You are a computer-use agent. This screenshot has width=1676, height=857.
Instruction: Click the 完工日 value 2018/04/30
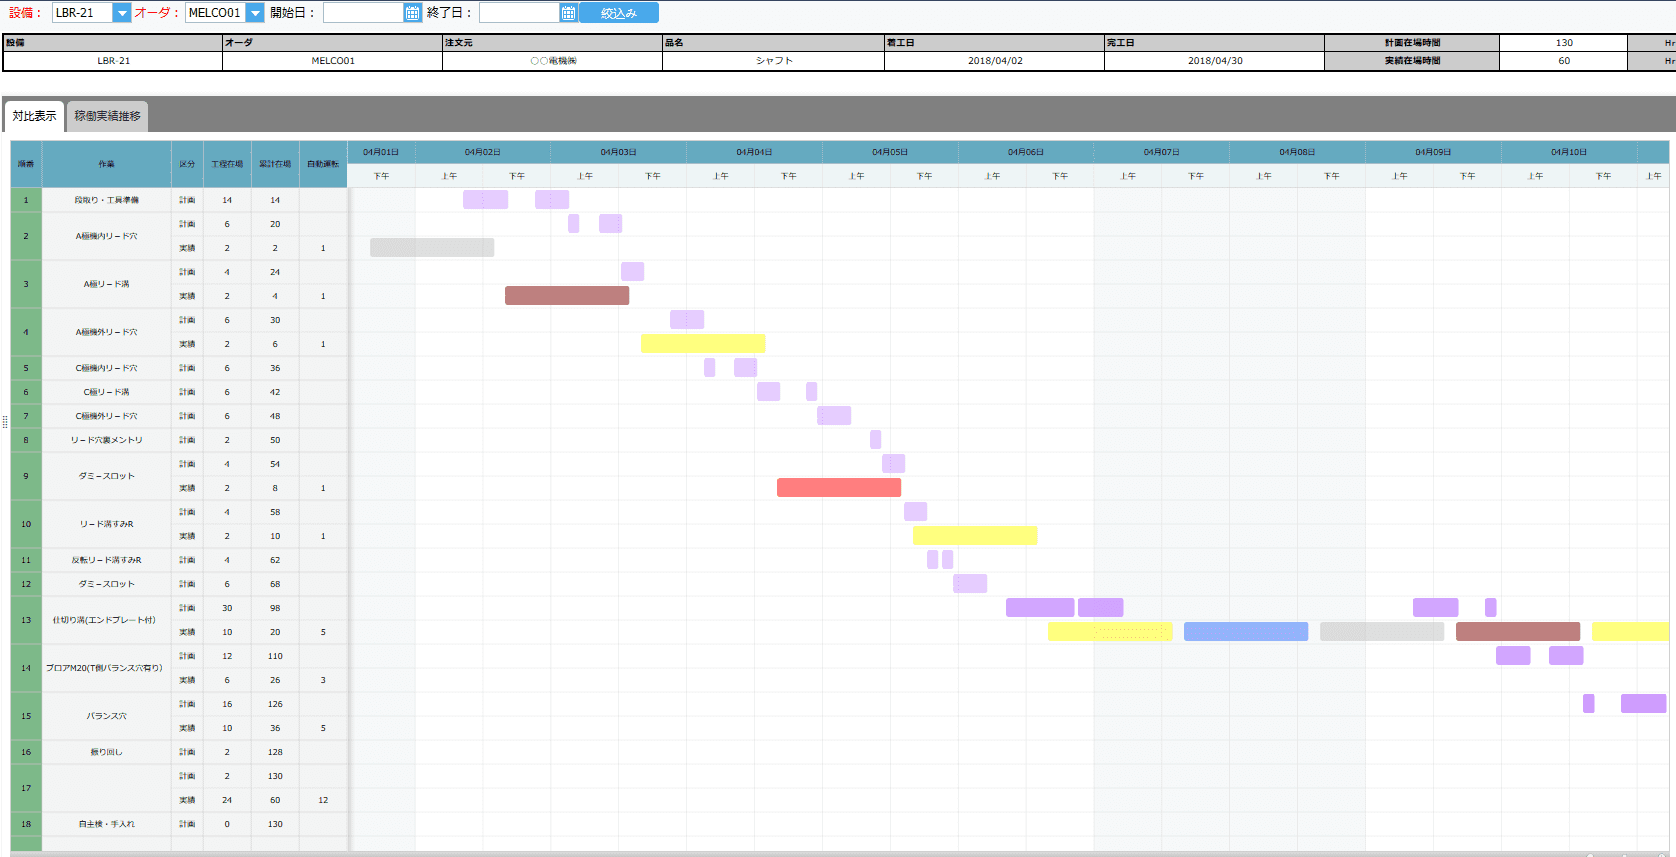[x=1215, y=61]
